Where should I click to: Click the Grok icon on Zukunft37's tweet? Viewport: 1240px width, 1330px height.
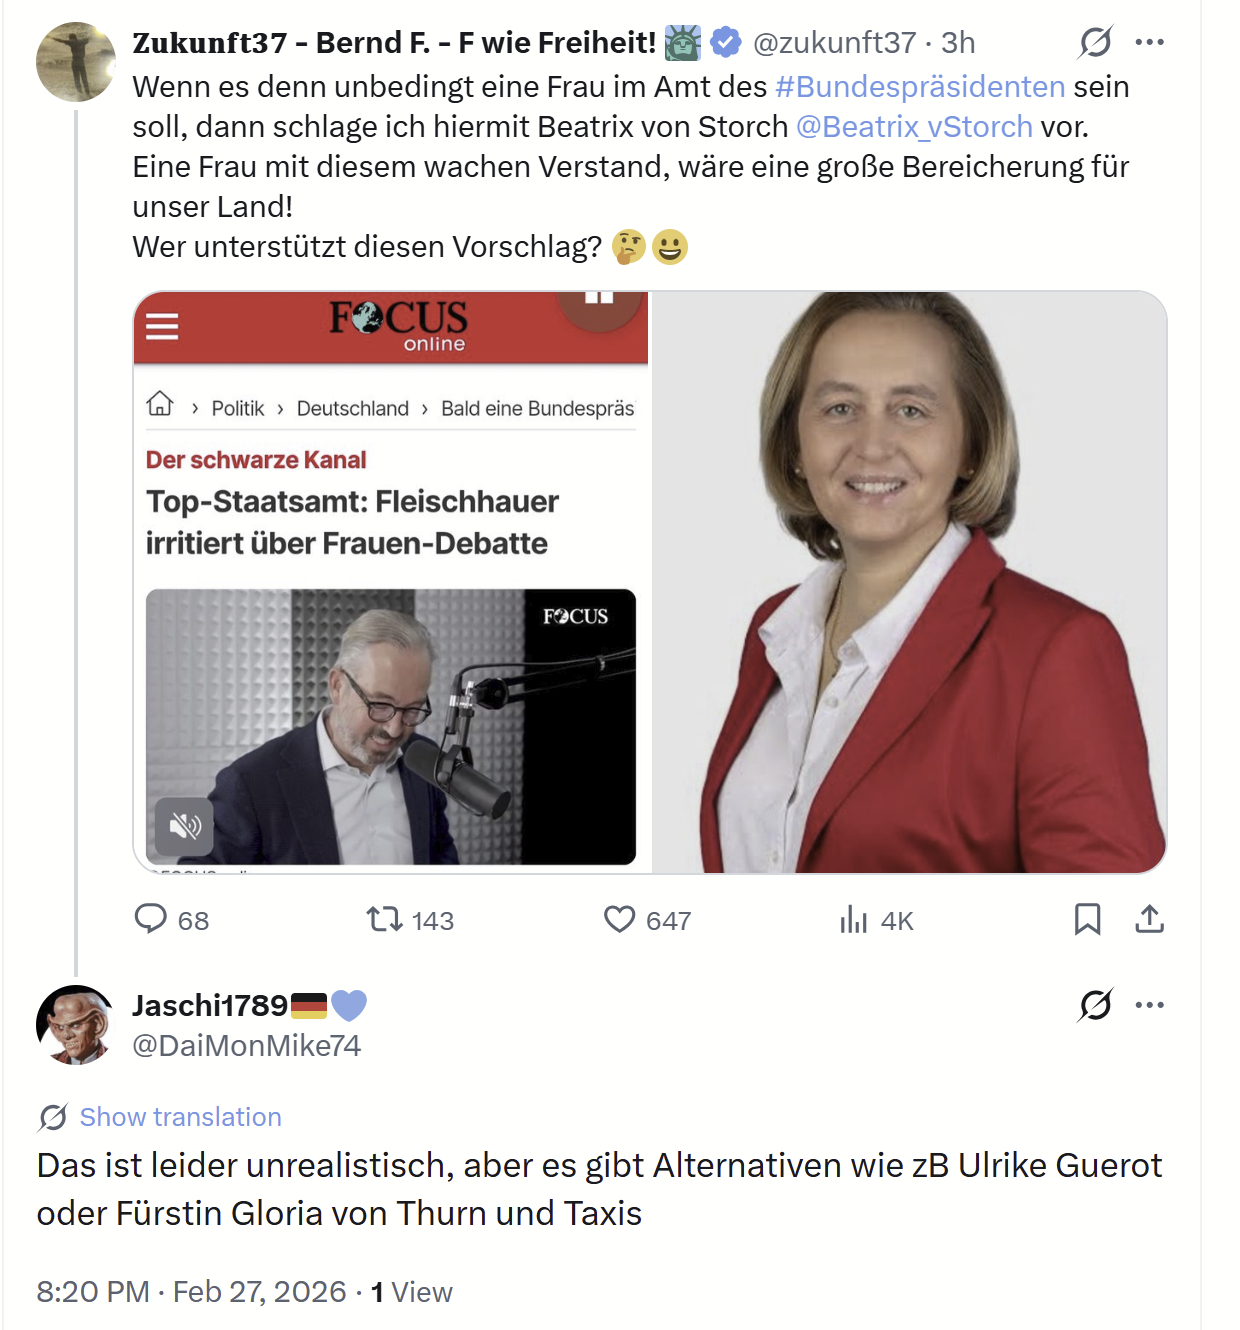(1095, 42)
